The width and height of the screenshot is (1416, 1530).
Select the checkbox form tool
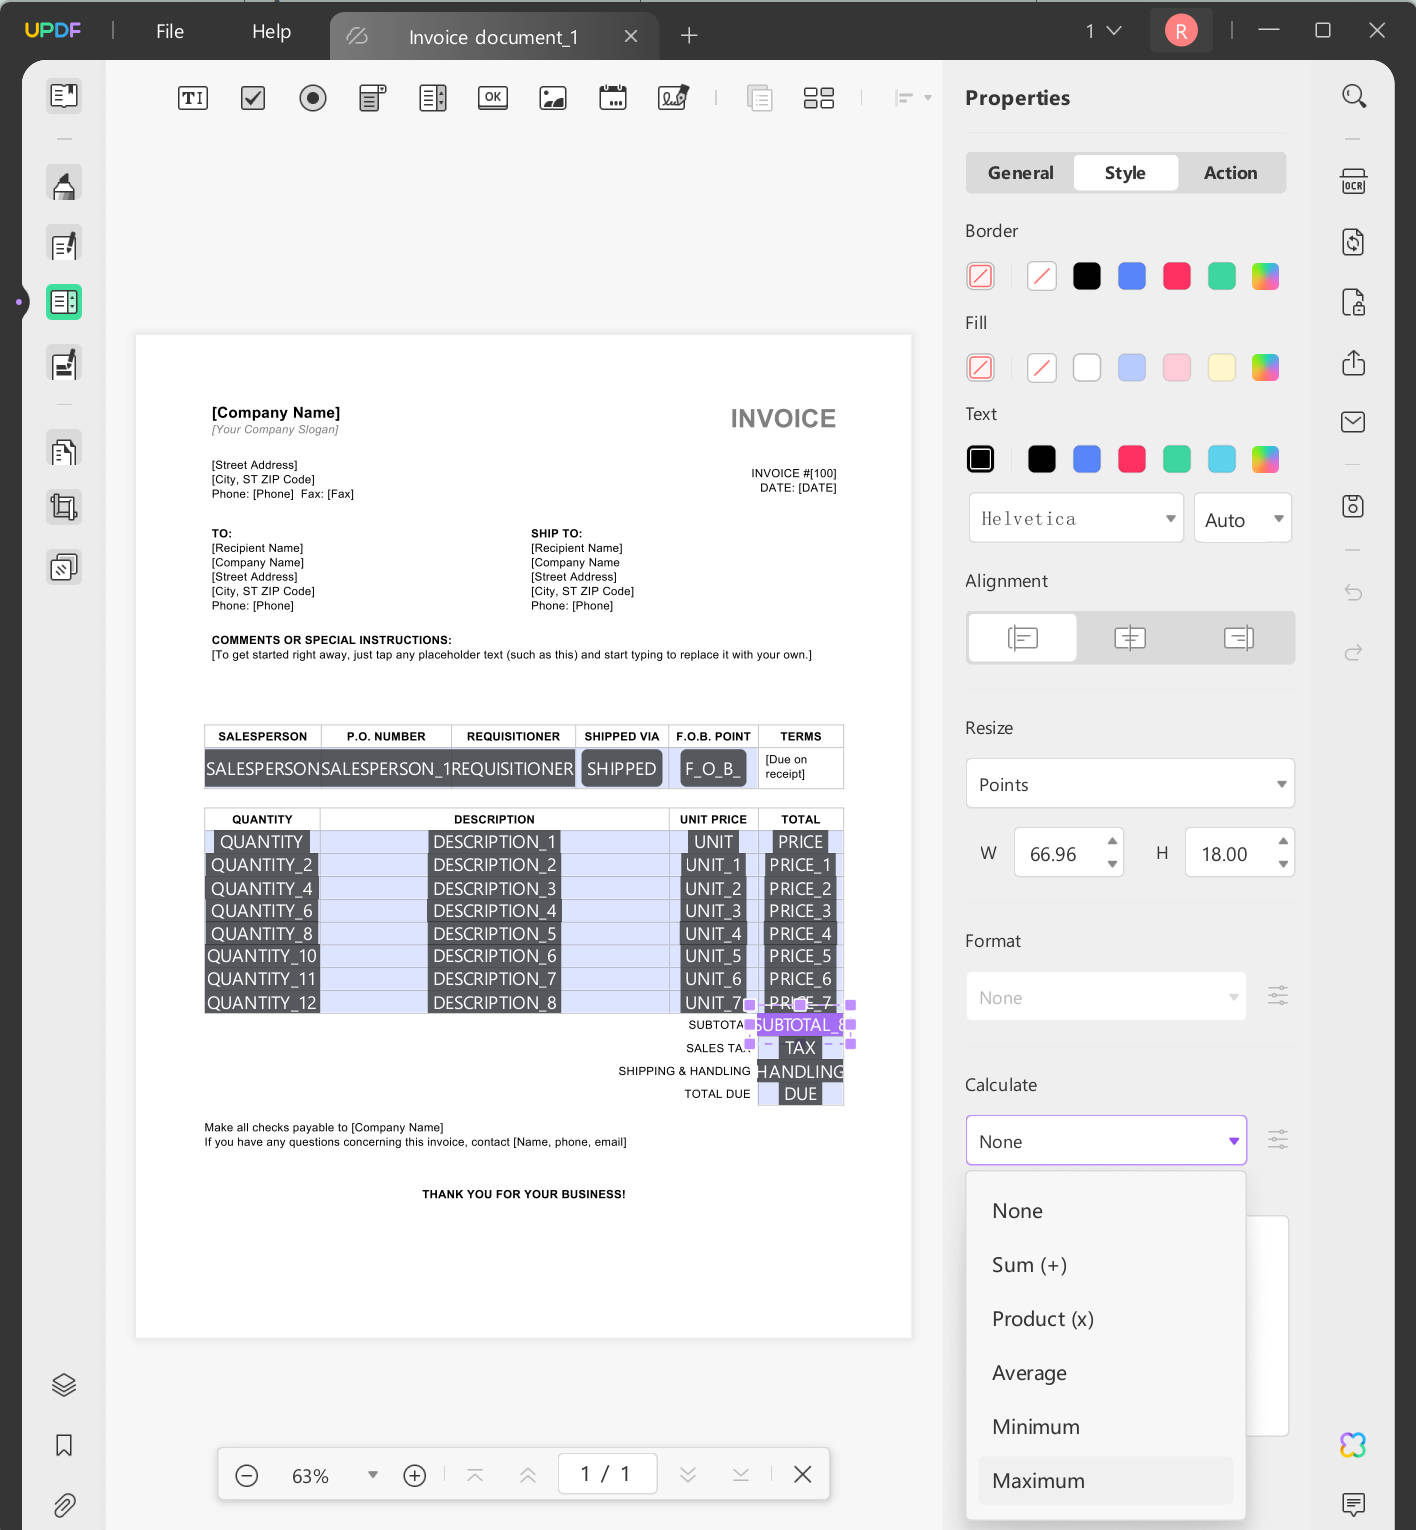[252, 97]
